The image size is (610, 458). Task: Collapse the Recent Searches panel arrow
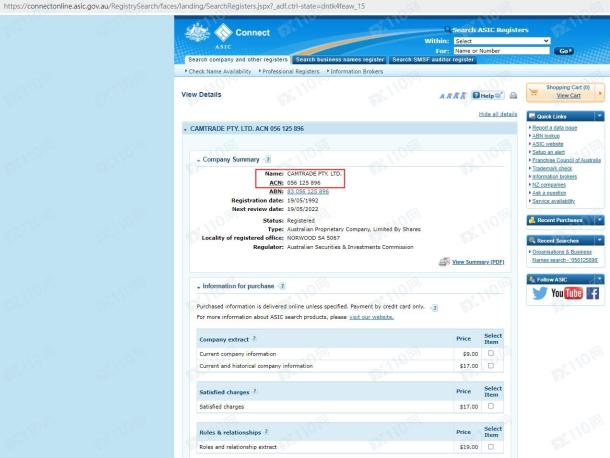599,240
